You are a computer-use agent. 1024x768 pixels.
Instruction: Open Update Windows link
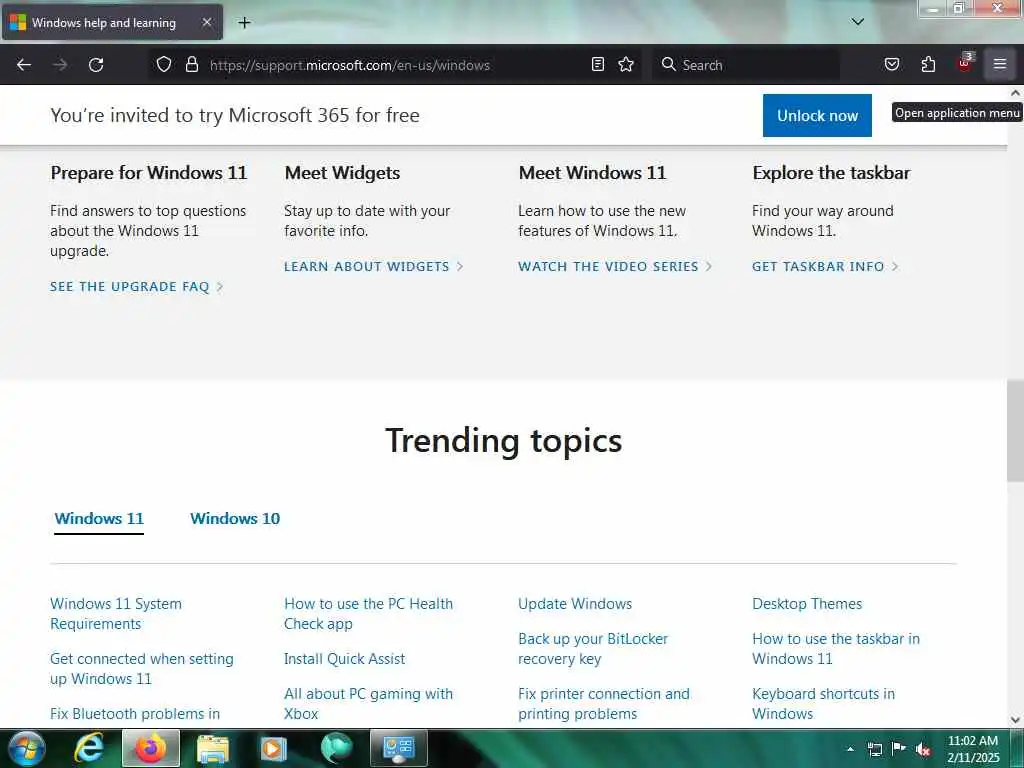575,604
